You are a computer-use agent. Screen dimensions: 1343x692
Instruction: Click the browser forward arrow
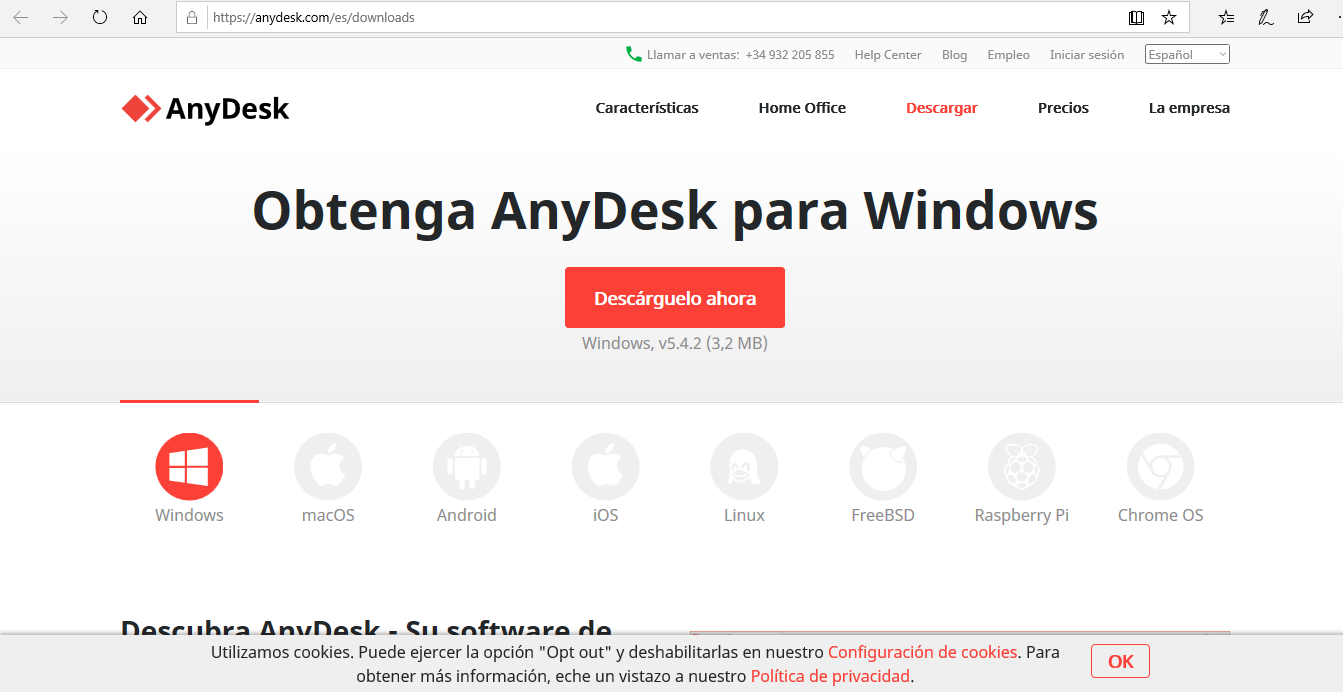tap(60, 17)
